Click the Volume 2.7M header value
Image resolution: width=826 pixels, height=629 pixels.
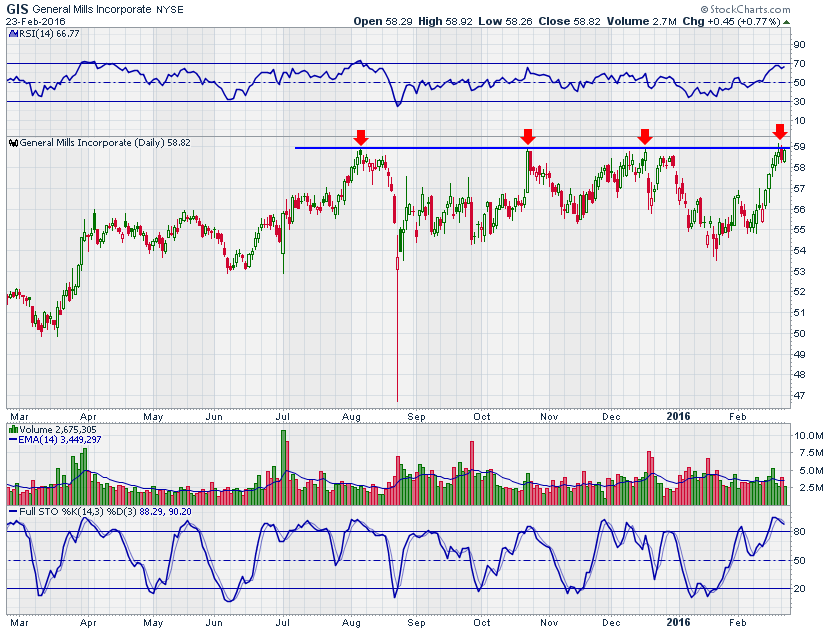pos(642,22)
